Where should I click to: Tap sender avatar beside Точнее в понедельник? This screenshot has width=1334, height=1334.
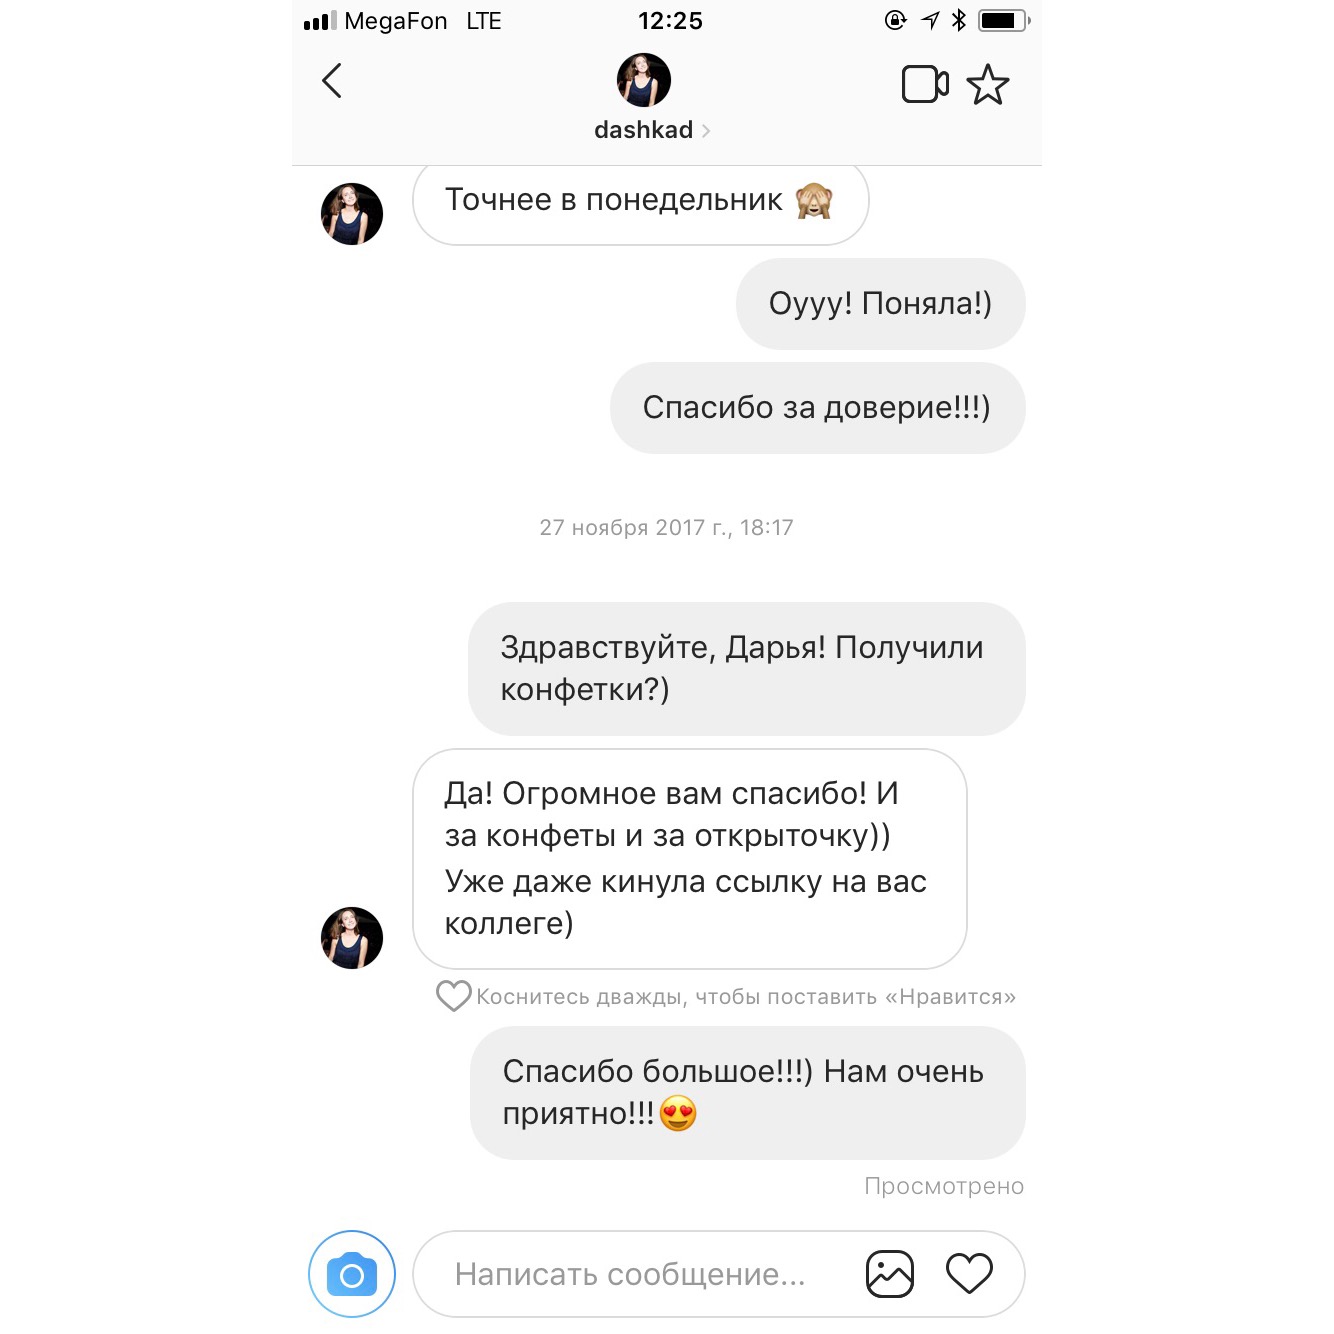tap(352, 214)
